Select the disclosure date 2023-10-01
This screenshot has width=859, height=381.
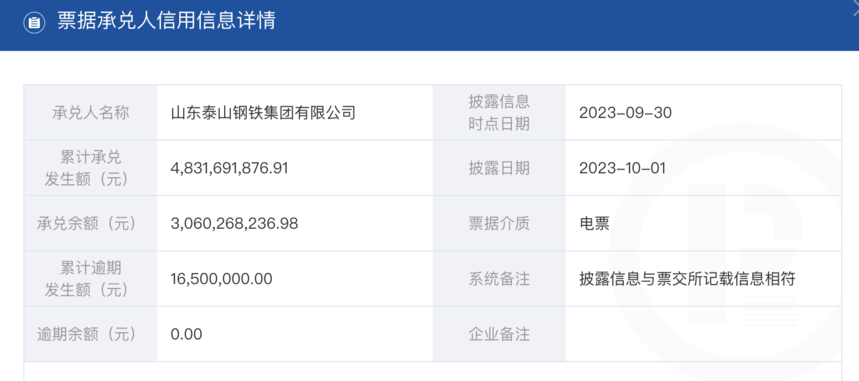622,168
